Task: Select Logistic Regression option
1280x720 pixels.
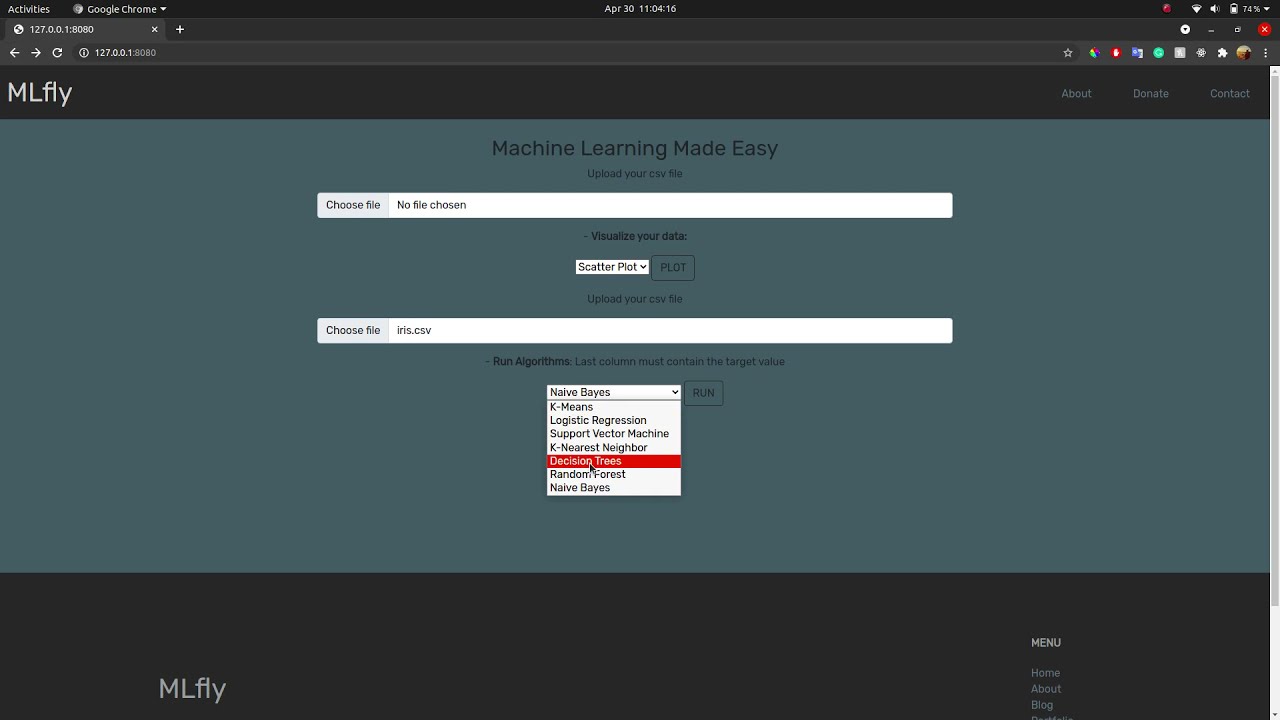Action: (614, 421)
